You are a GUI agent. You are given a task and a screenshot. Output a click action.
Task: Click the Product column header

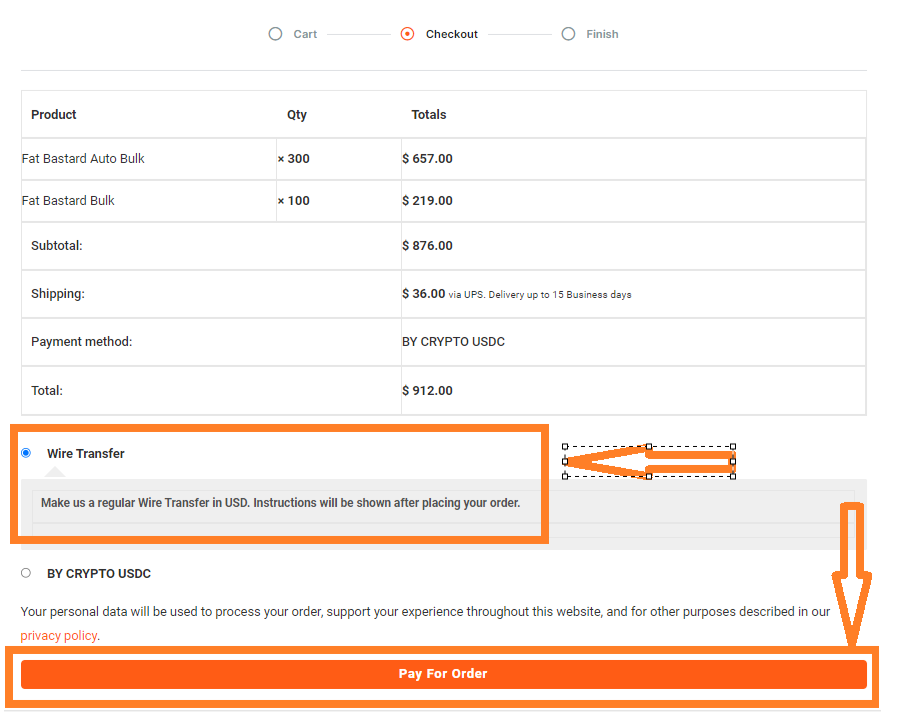click(x=54, y=115)
